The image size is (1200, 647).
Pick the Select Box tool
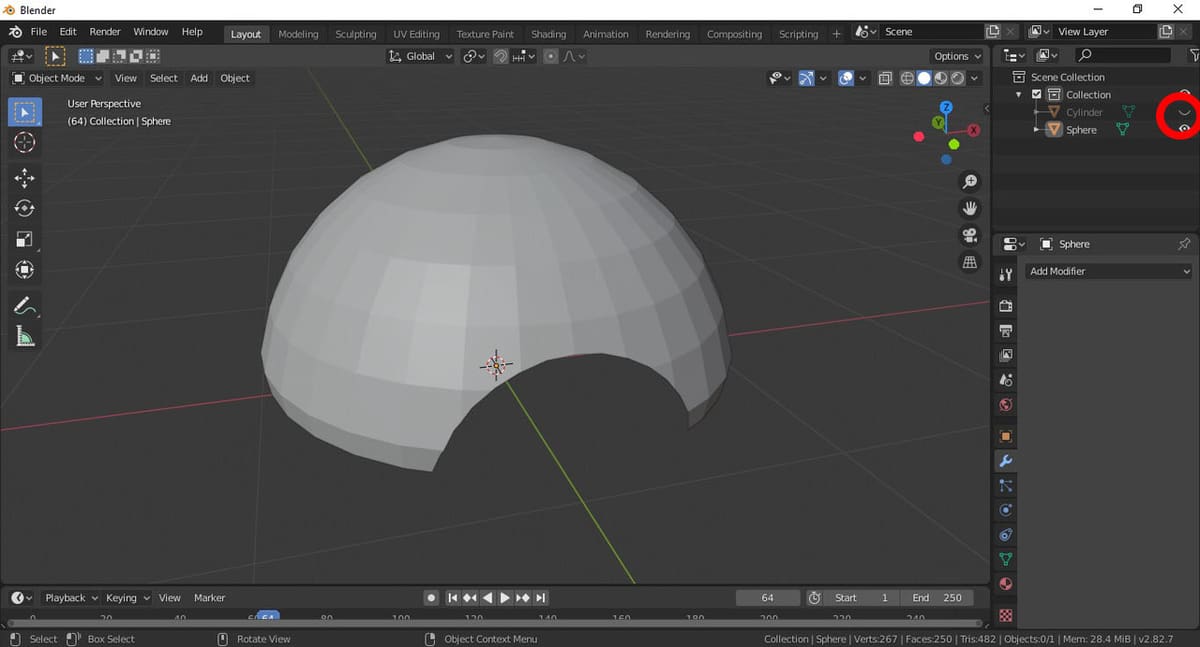coord(25,112)
